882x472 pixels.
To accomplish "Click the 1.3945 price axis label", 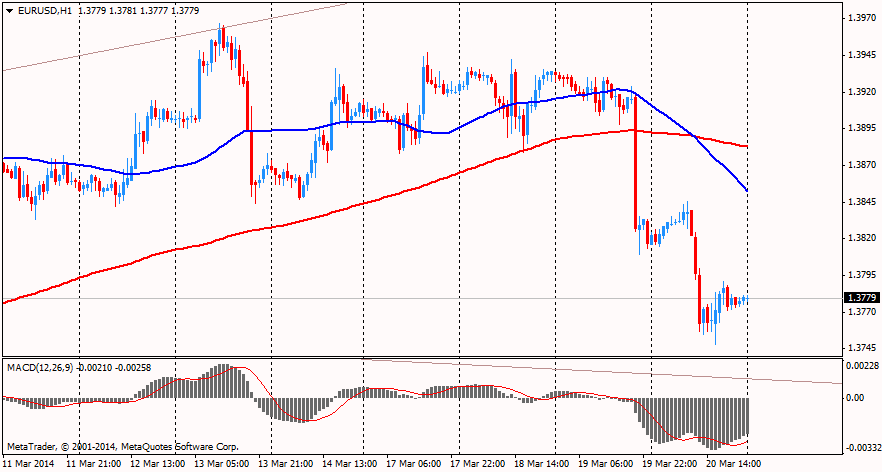I will pyautogui.click(x=861, y=55).
